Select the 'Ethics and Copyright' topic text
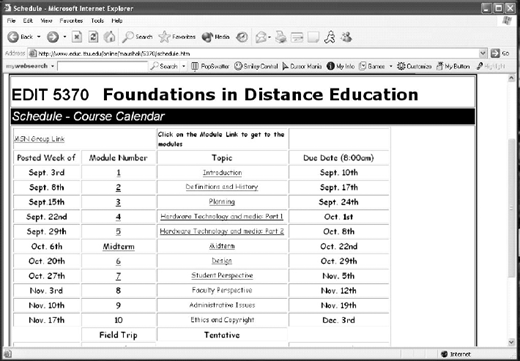Screen dimensions: 520x361 pyautogui.click(x=222, y=320)
